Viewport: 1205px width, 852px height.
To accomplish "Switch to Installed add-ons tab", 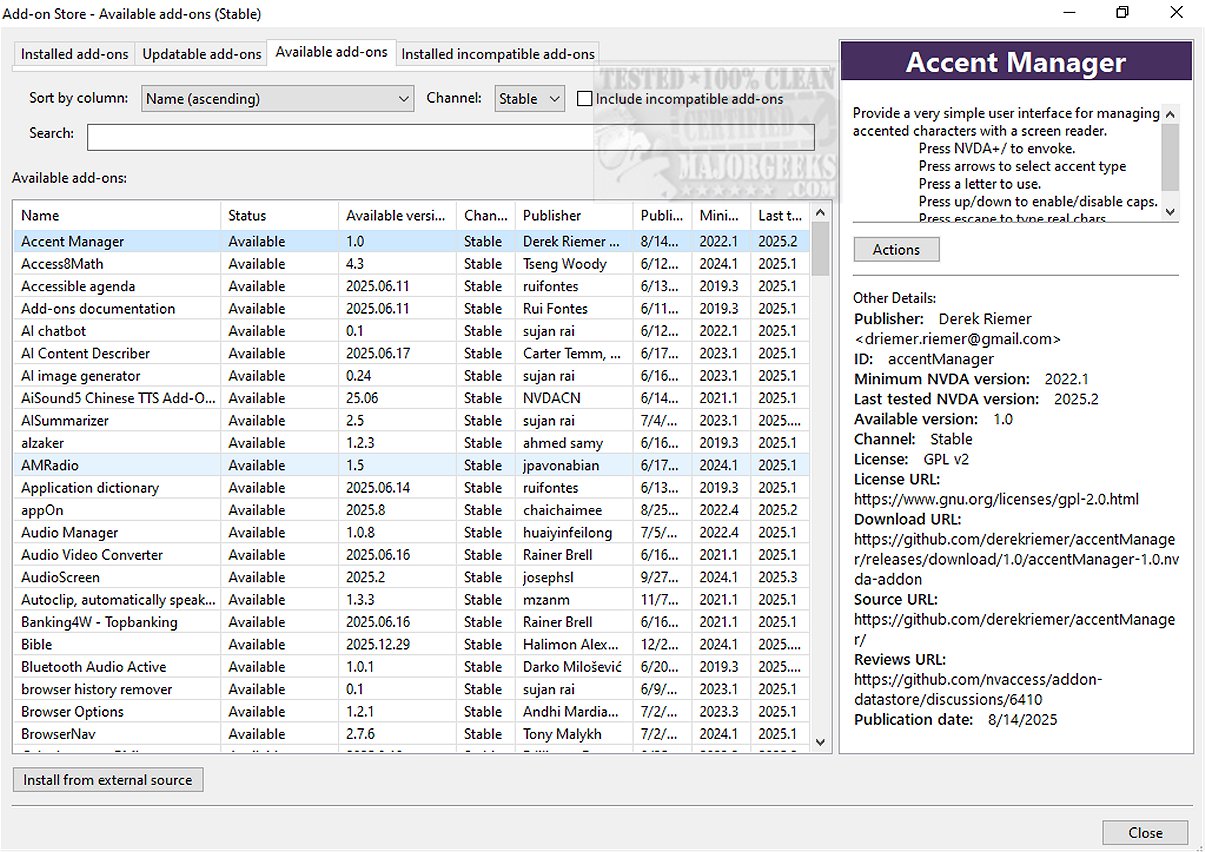I will click(x=75, y=54).
